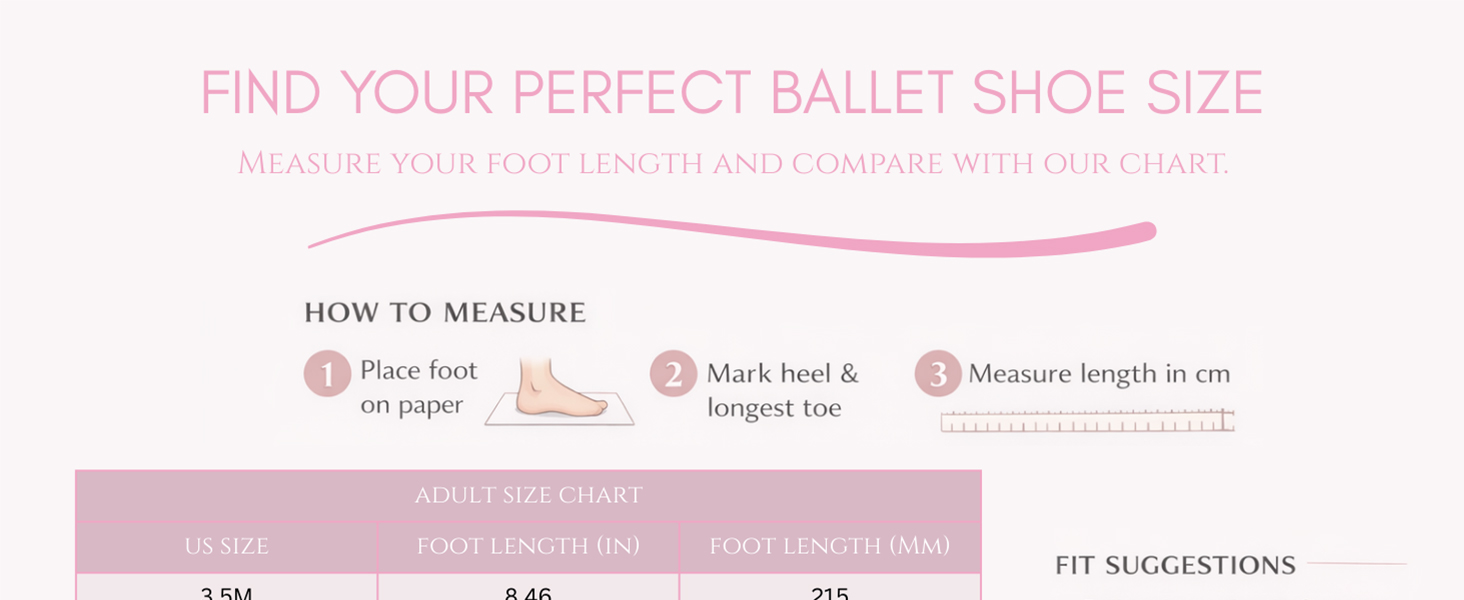Click the pink wavy divider line

[732, 233]
